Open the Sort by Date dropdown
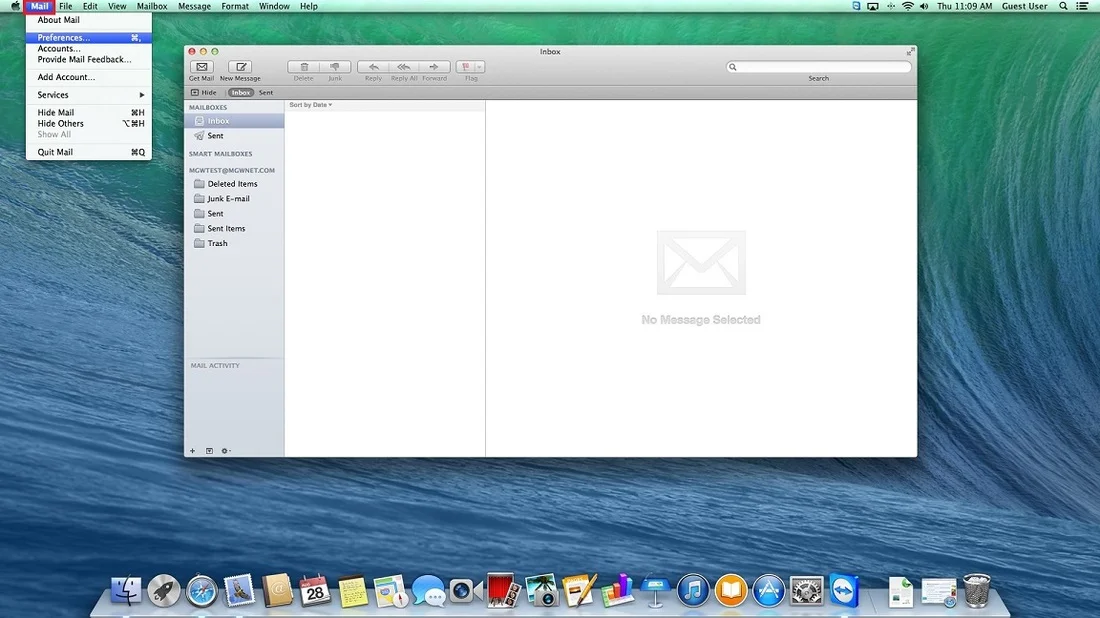The image size is (1100, 618). pos(311,105)
